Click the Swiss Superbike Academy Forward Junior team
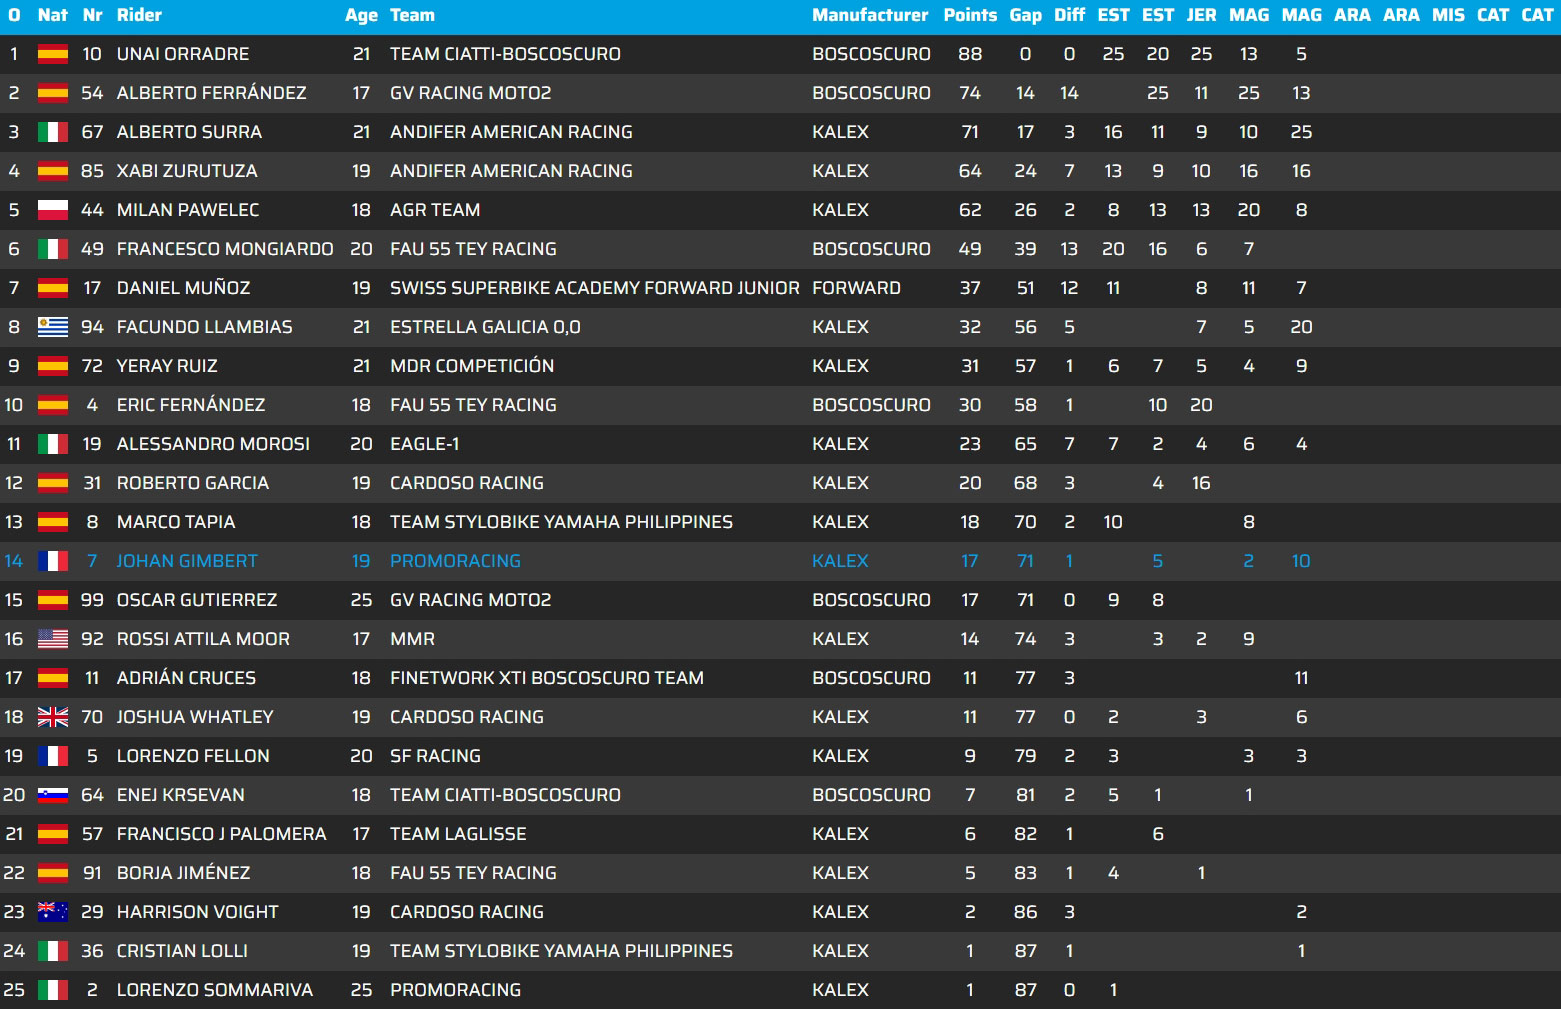This screenshot has width=1561, height=1009. 594,288
